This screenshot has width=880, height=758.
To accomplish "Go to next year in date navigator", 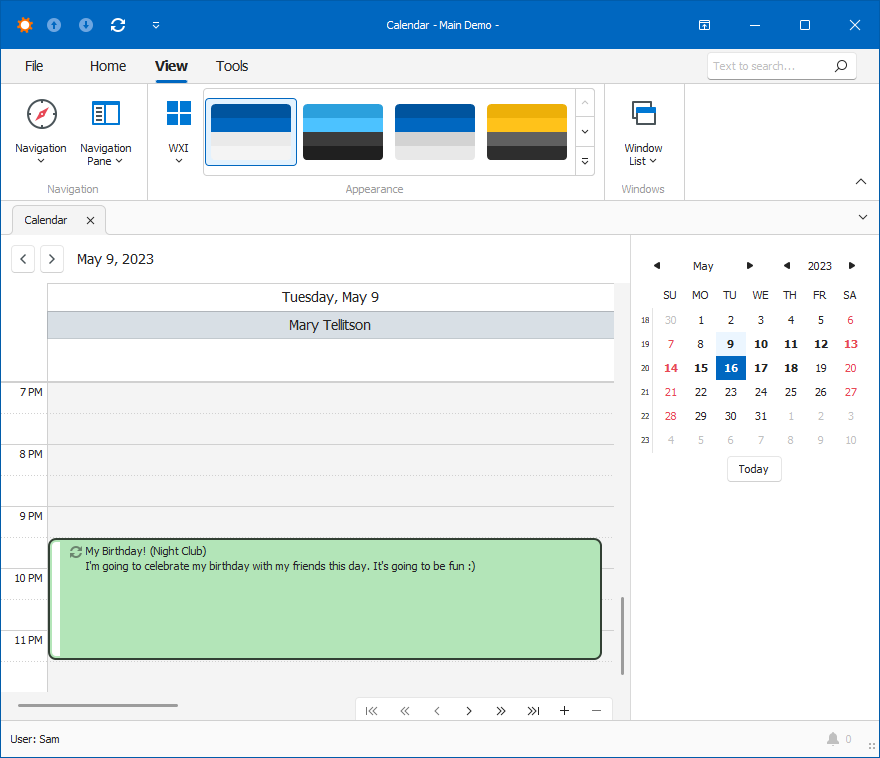I will (x=852, y=265).
